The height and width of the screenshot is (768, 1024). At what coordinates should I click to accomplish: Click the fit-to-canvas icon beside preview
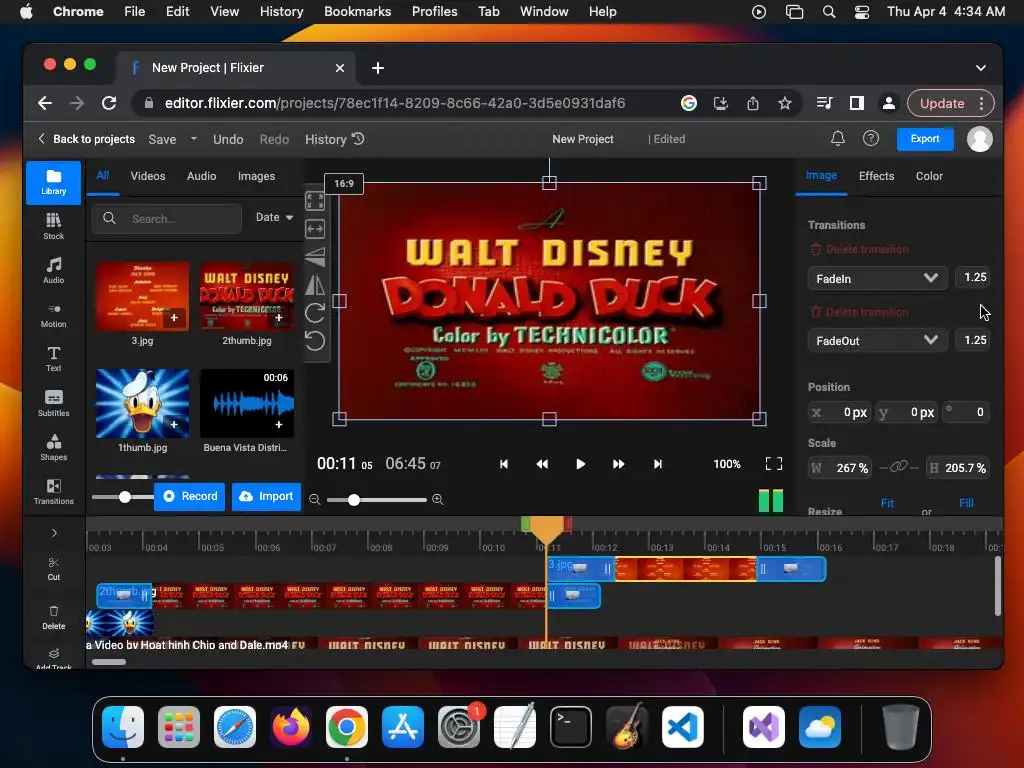point(315,200)
